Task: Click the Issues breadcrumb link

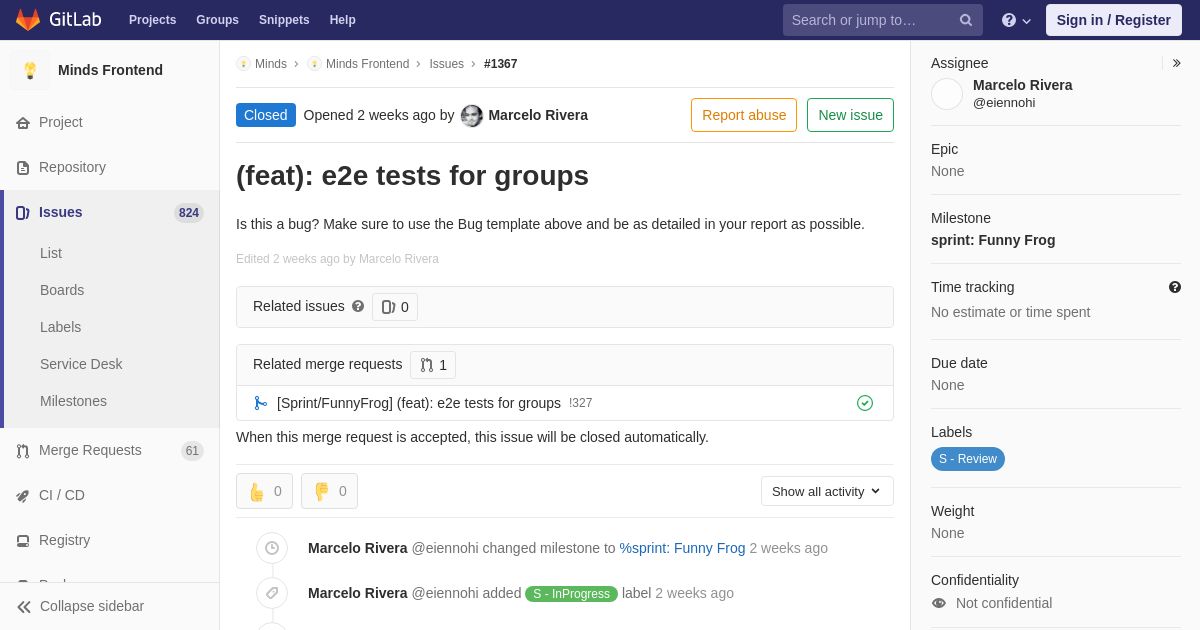Action: click(447, 64)
